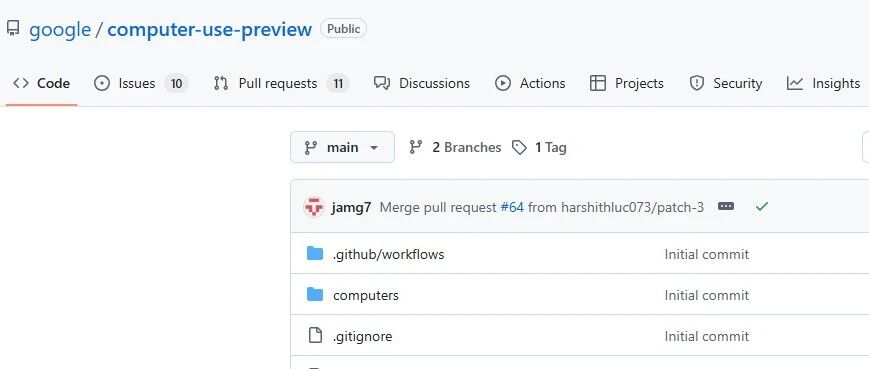Open the jamg7 author link
Image resolution: width=869 pixels, height=369 pixels.
coord(351,207)
